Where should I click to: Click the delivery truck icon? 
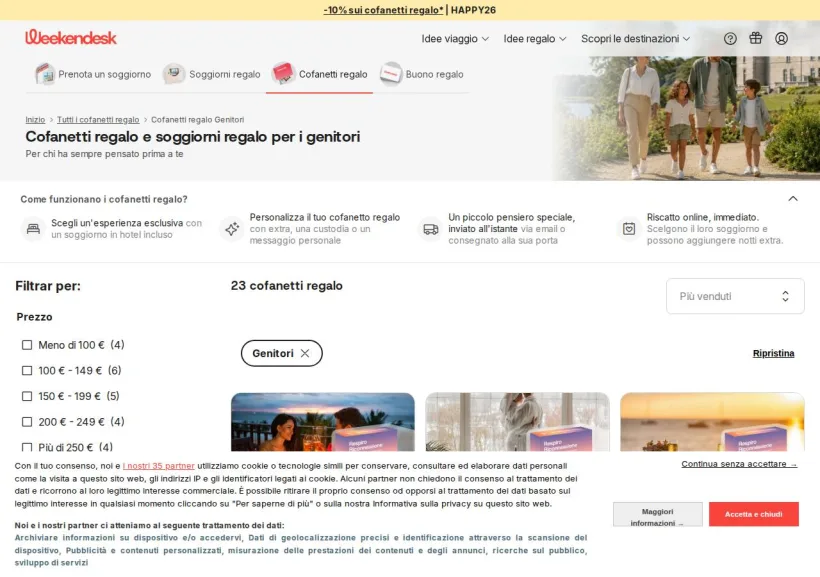coord(430,229)
